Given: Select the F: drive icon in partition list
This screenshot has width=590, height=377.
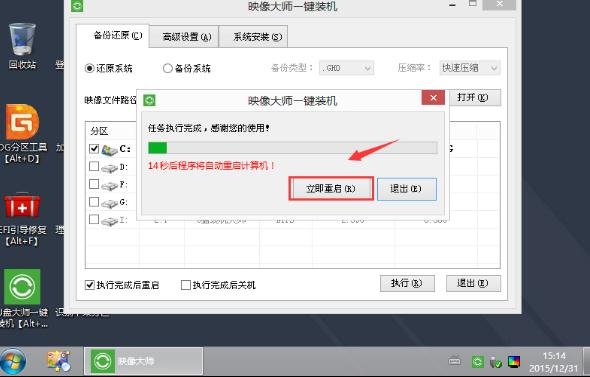Looking at the screenshot, I should [109, 185].
